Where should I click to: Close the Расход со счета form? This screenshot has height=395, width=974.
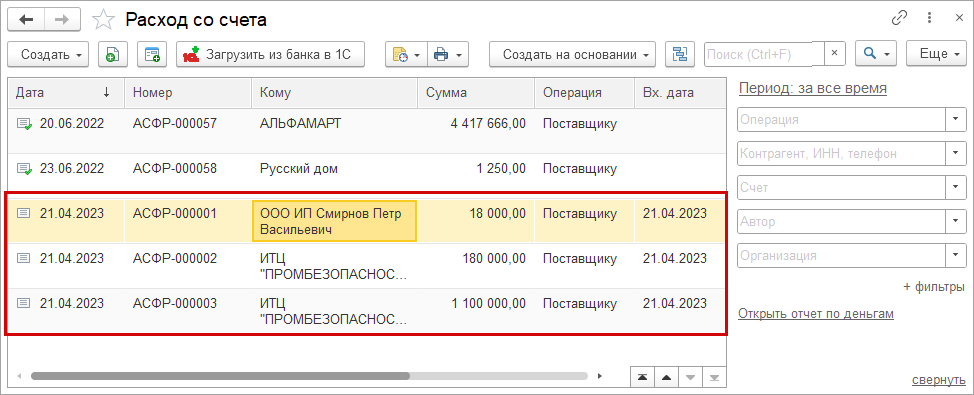coord(958,19)
